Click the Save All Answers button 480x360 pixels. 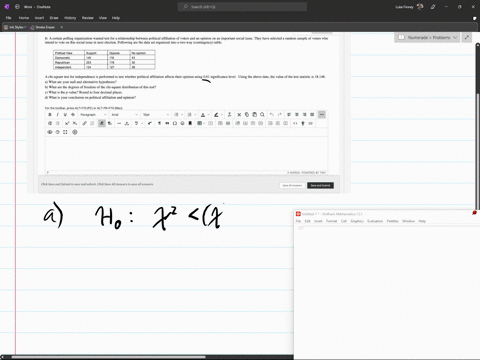(292, 185)
